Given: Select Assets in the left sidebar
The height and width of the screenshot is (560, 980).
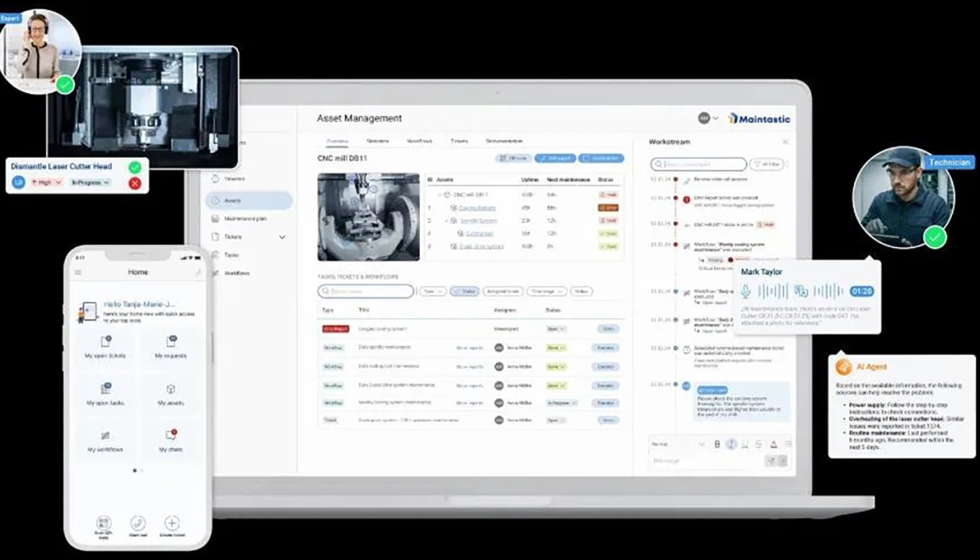Looking at the screenshot, I should pyautogui.click(x=248, y=200).
